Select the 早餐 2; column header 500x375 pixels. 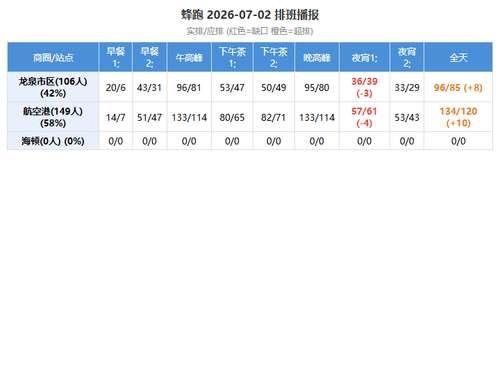point(149,57)
